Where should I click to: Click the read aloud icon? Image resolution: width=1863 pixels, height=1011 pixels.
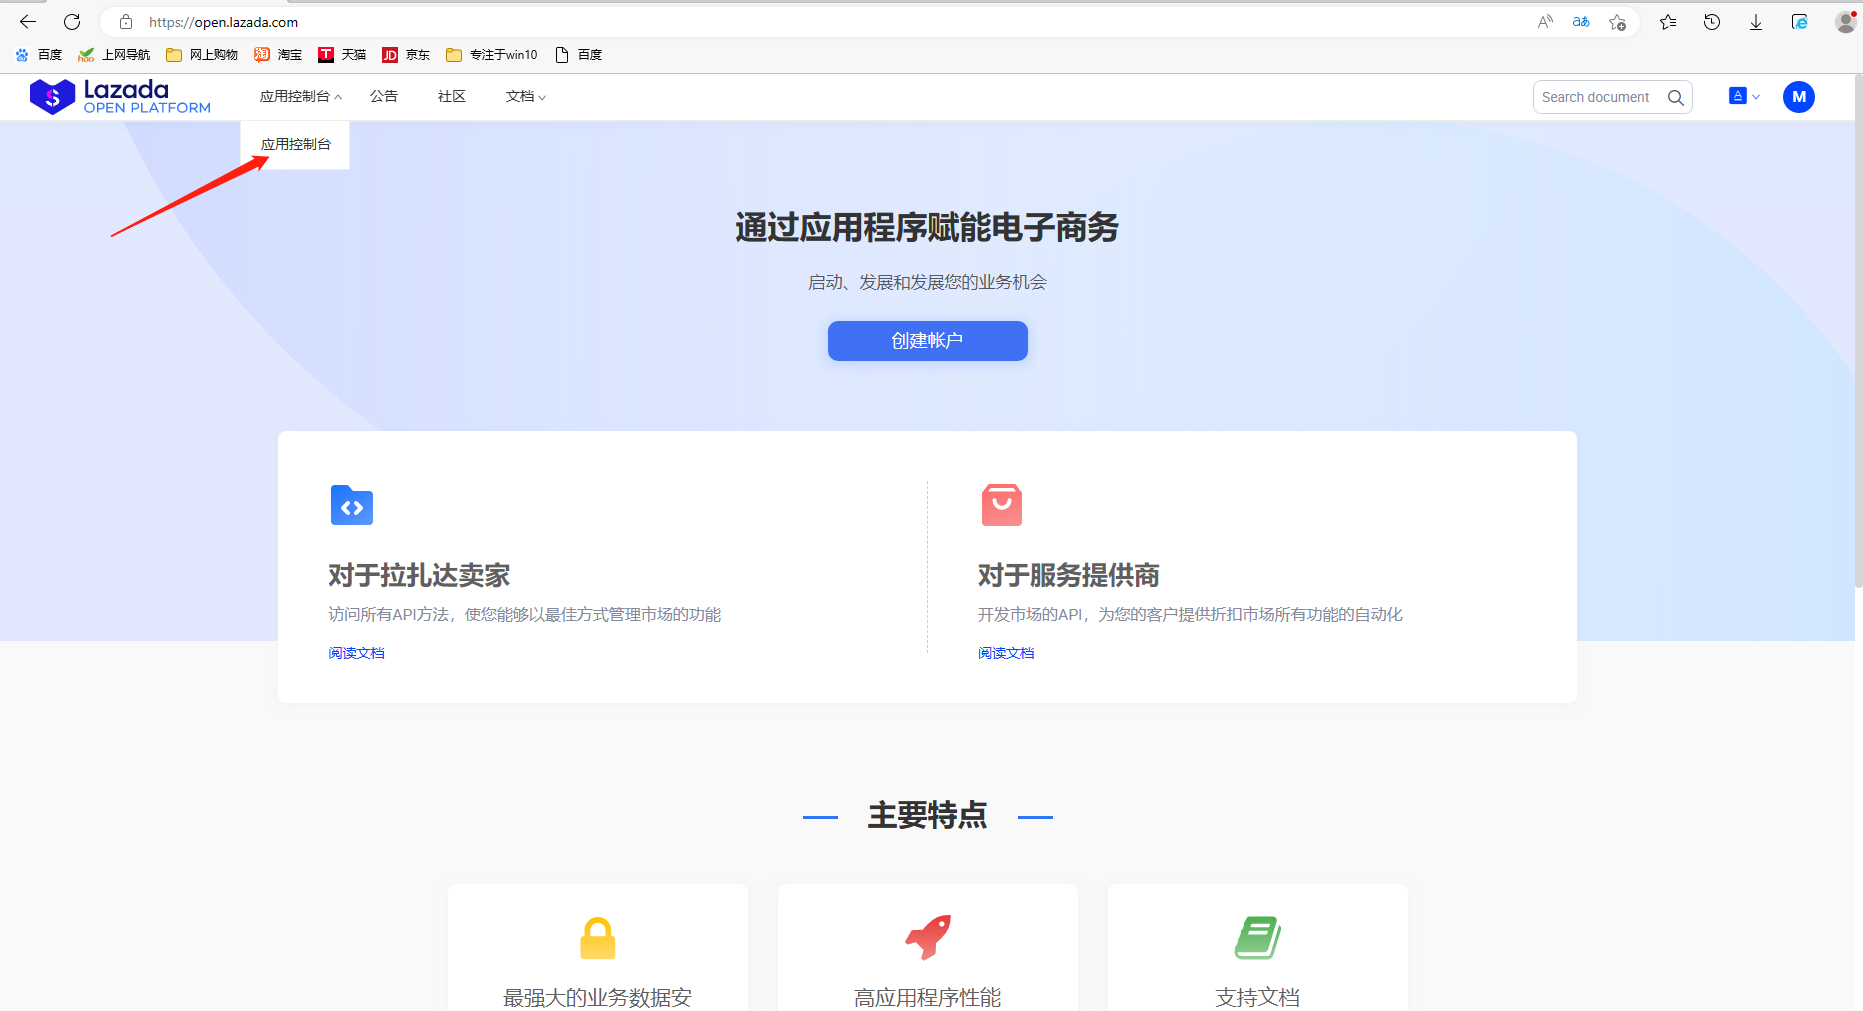pos(1545,22)
